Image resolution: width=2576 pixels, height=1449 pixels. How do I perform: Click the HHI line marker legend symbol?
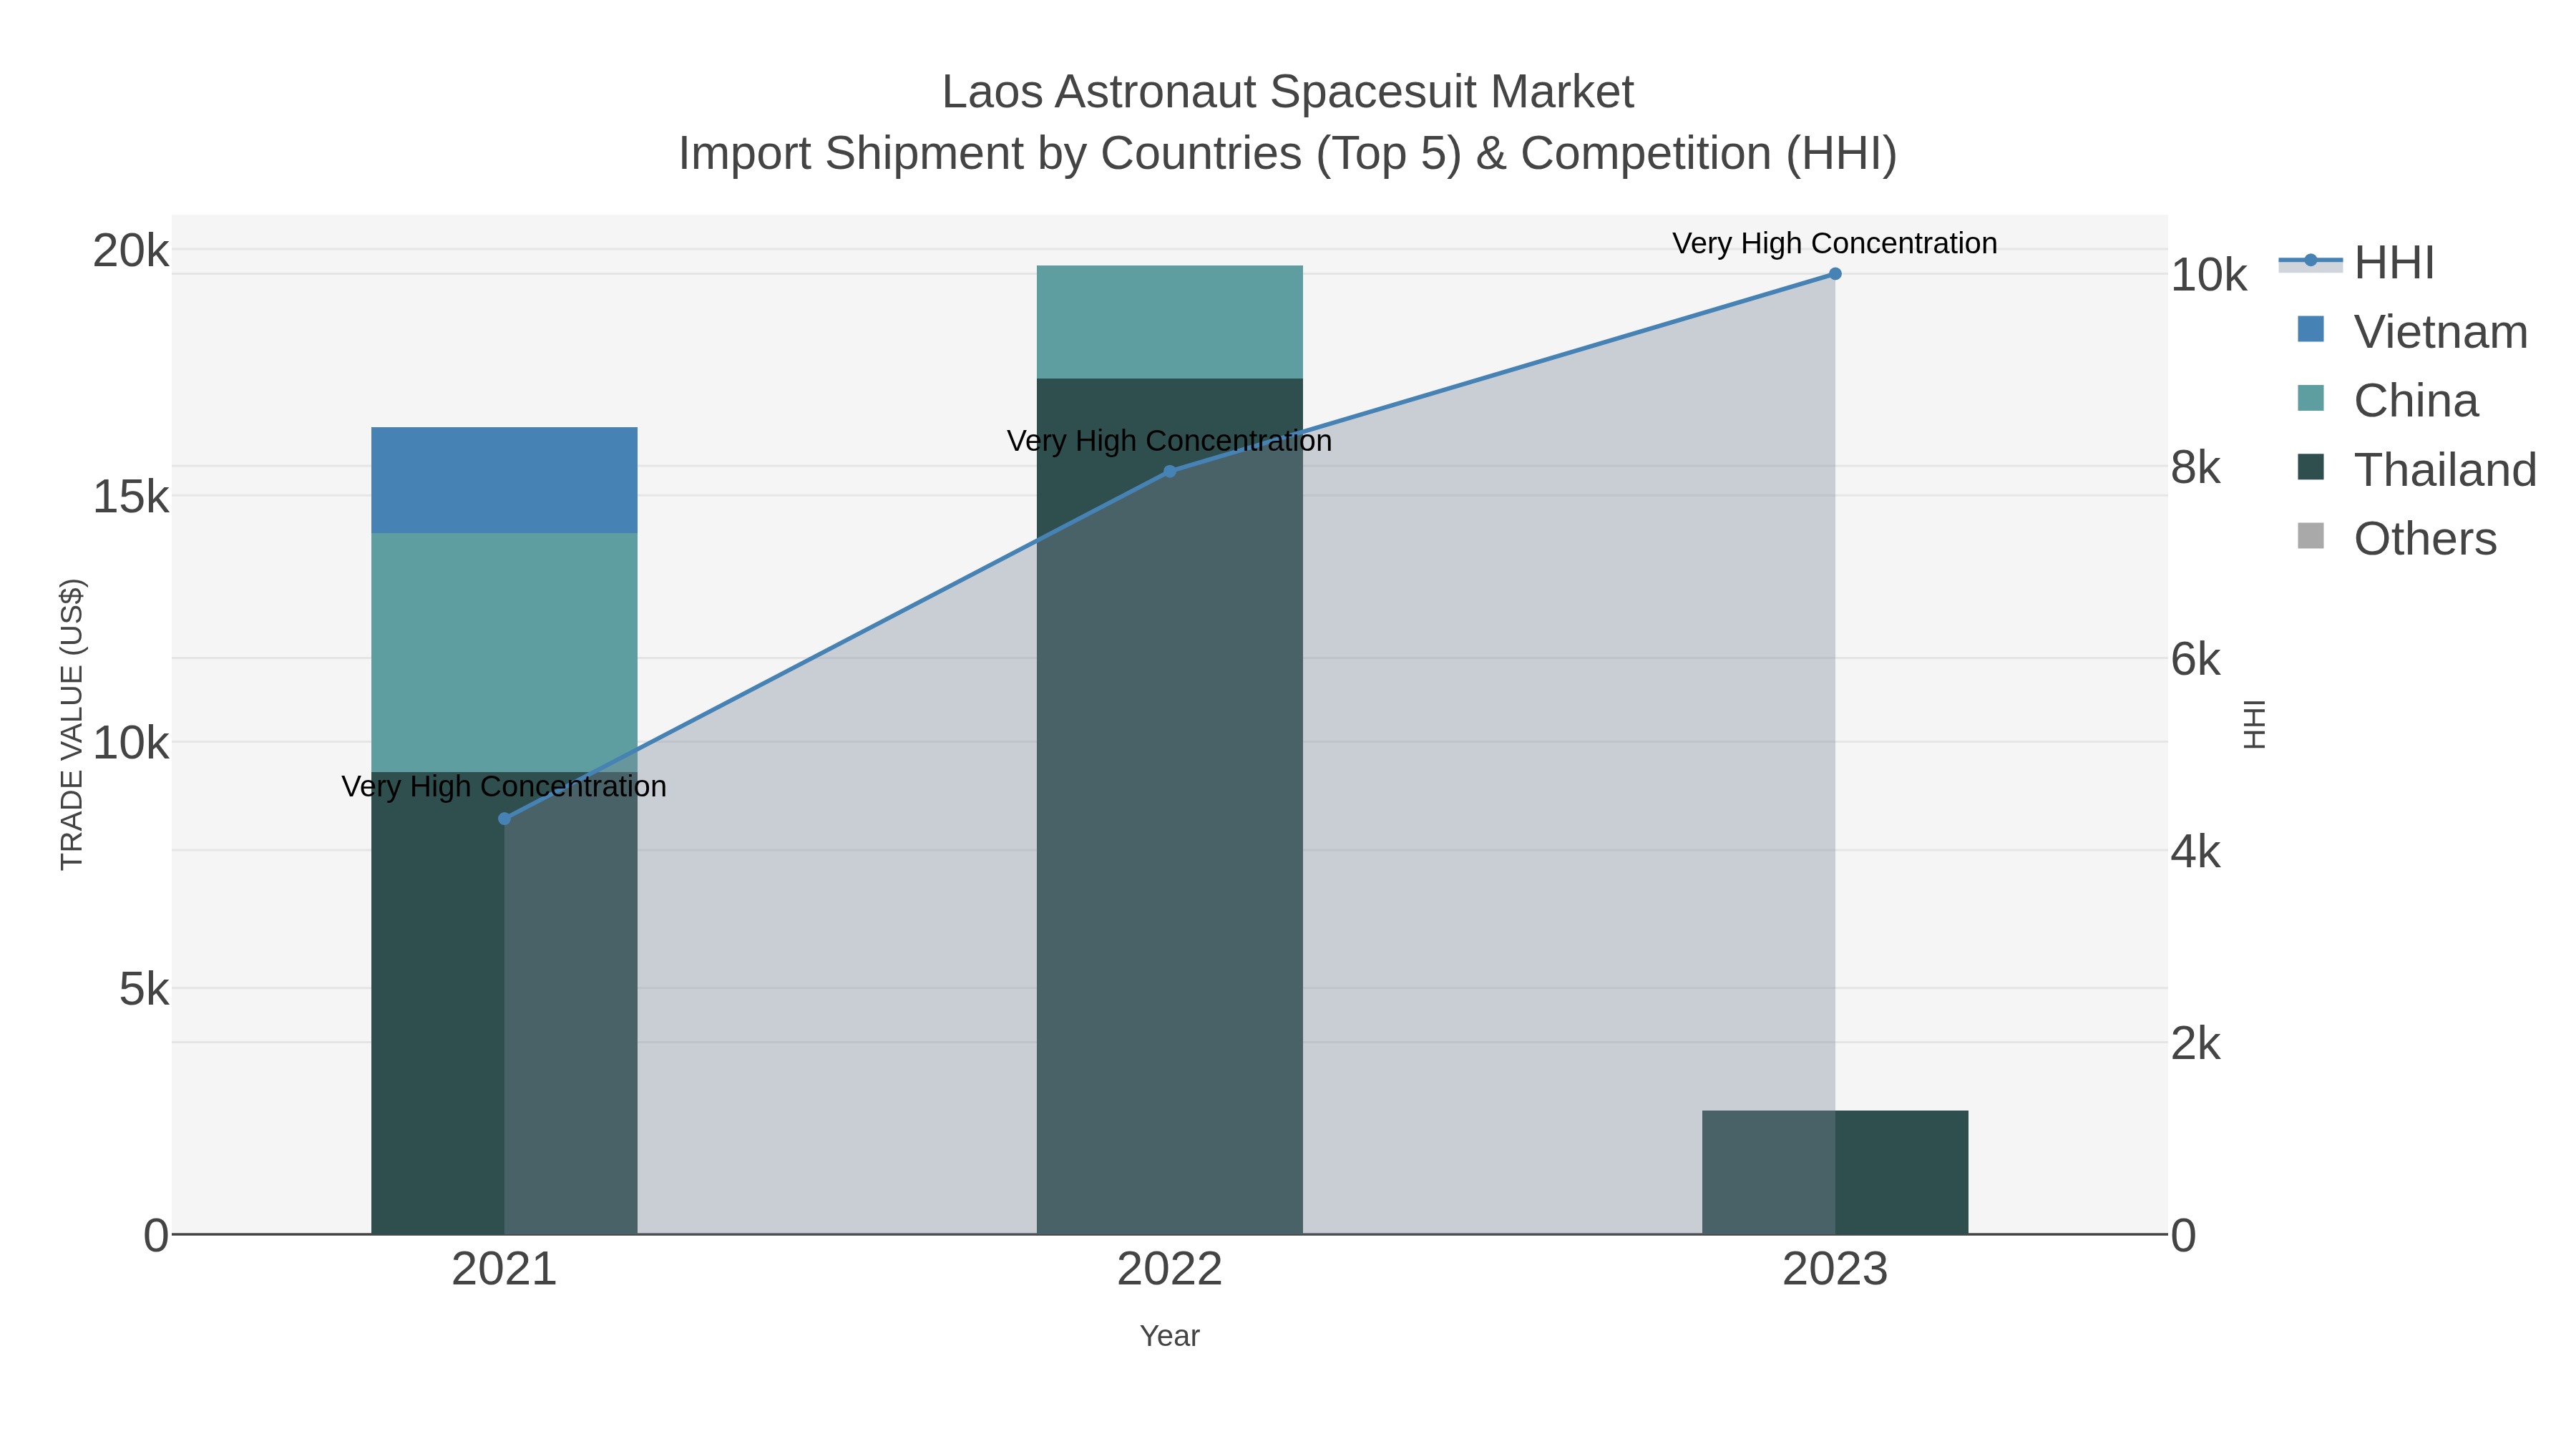click(x=2311, y=261)
